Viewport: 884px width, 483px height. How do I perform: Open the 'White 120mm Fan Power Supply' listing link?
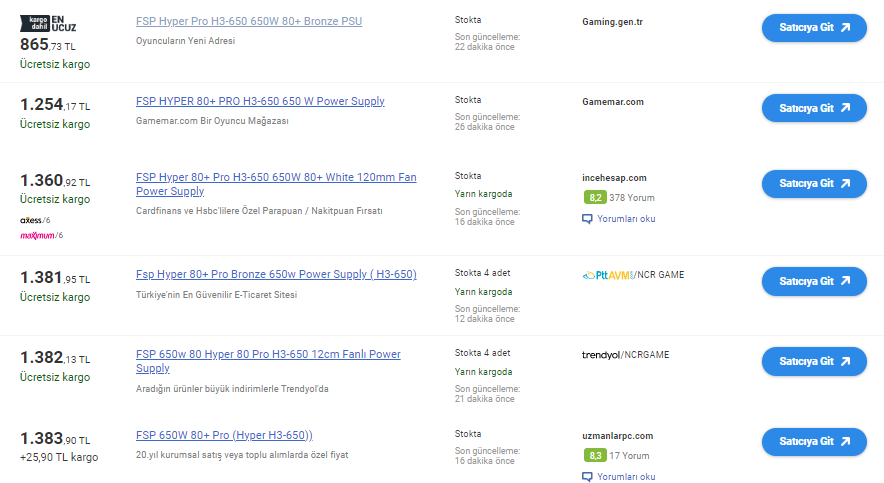pyautogui.click(x=275, y=184)
